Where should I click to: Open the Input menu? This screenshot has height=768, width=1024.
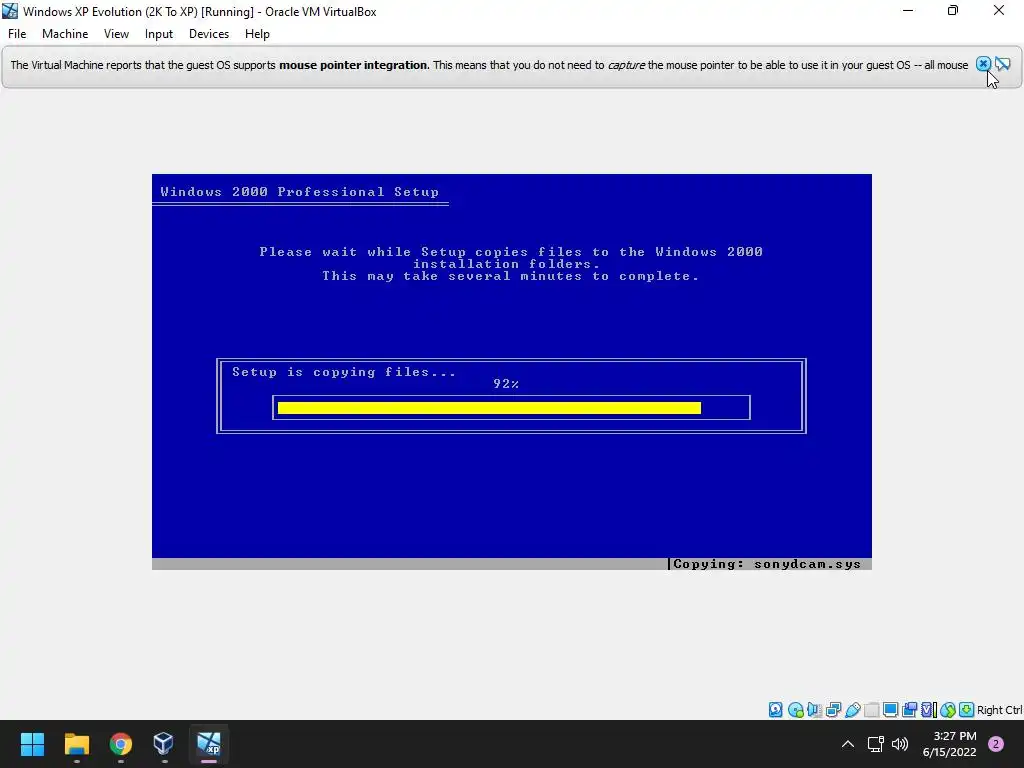pos(159,34)
